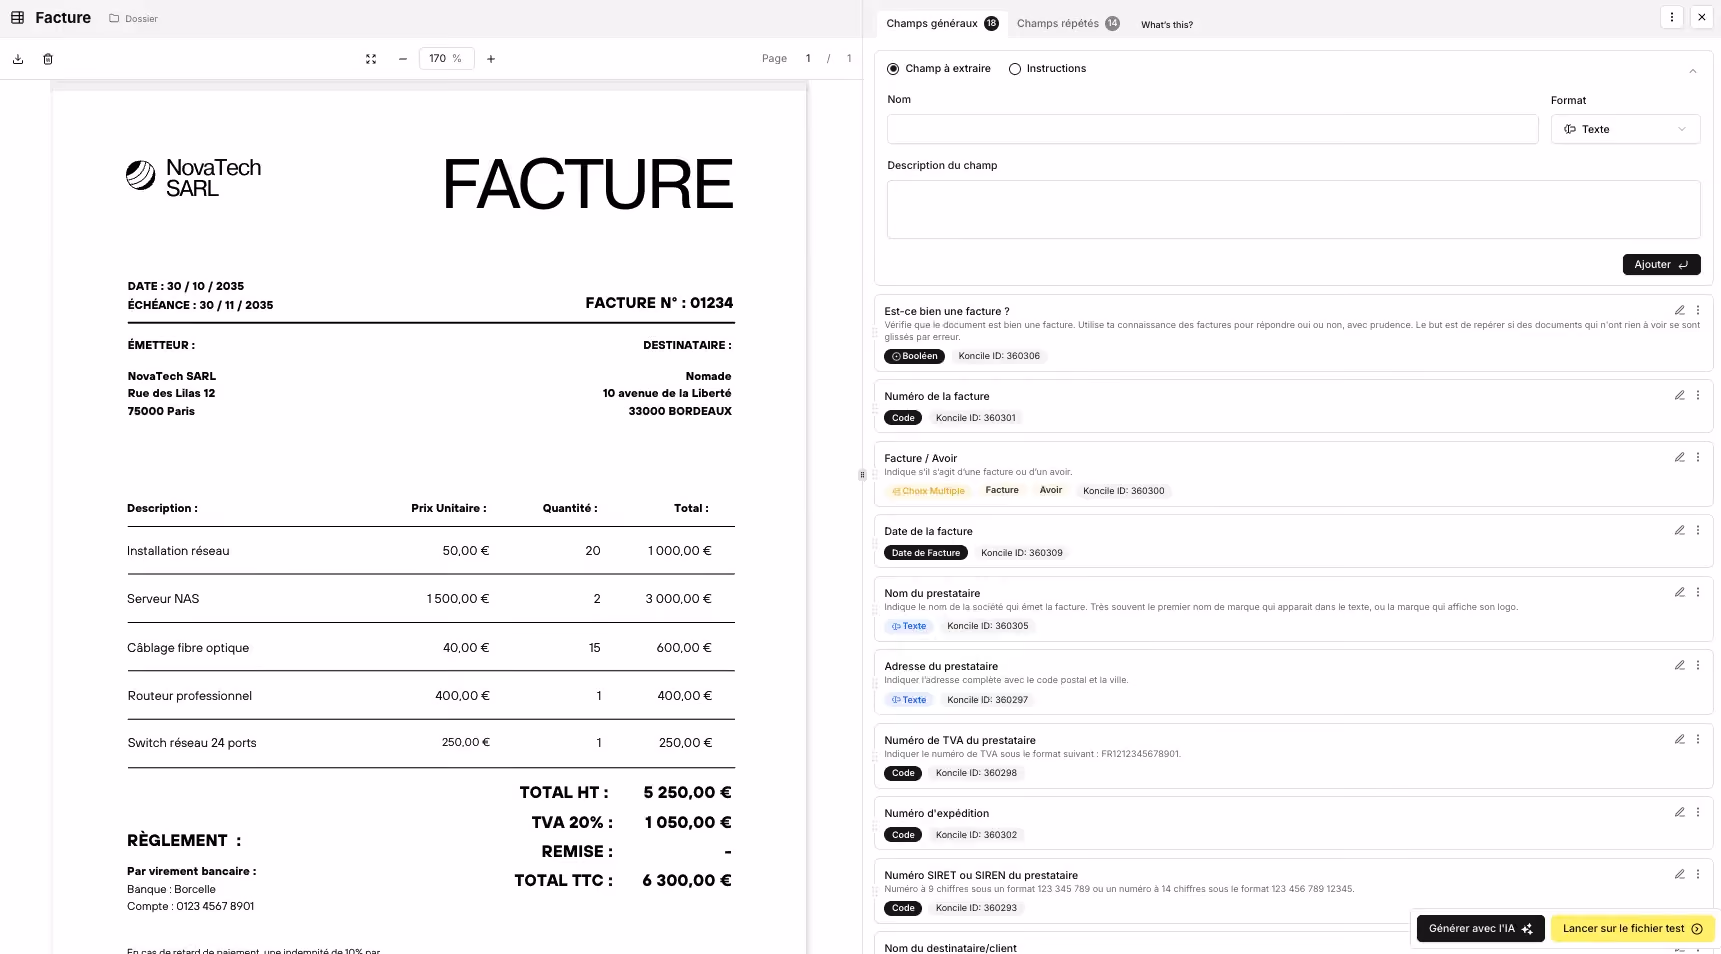This screenshot has height=954, width=1721.
Task: Zoom out with the minus icon
Action: pos(403,59)
